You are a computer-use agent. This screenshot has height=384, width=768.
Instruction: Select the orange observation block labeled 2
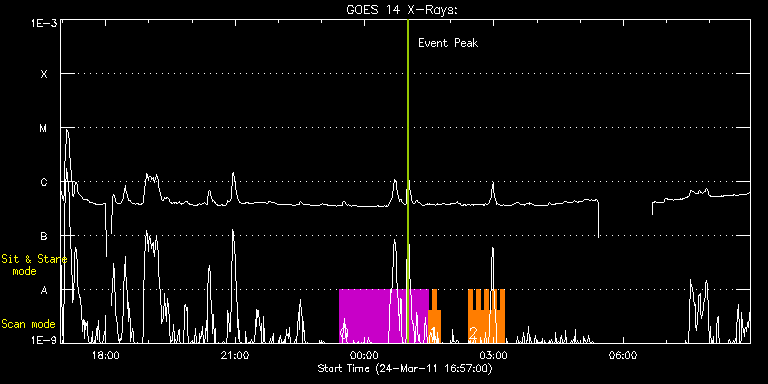point(486,316)
